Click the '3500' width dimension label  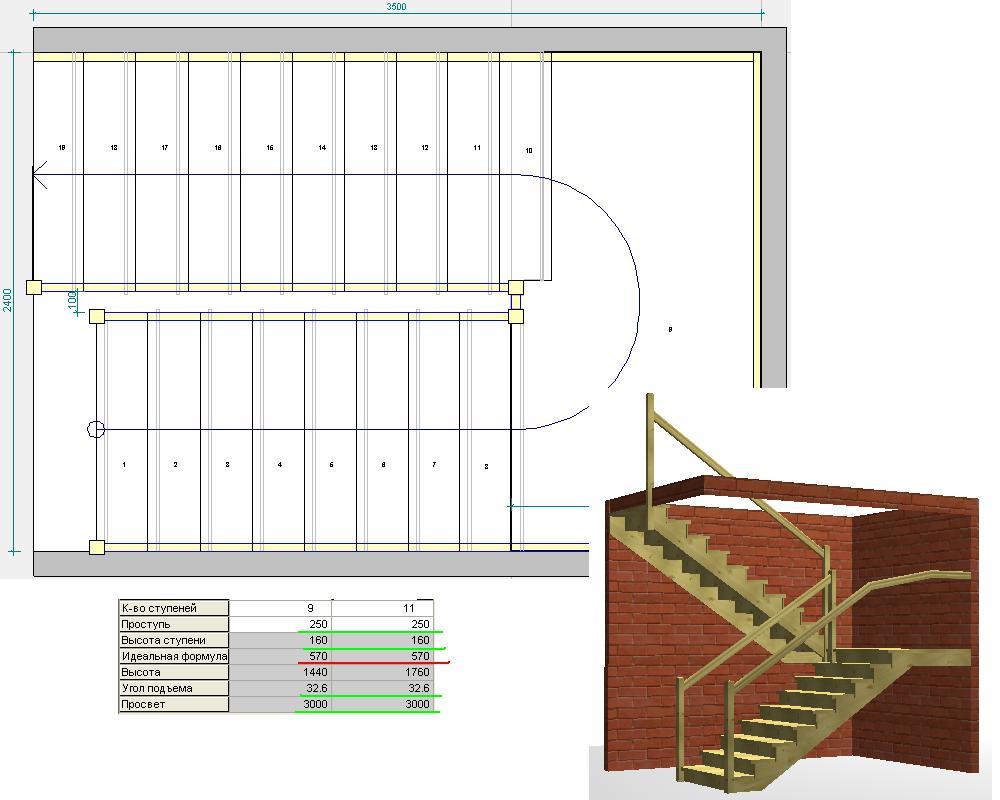[x=396, y=7]
